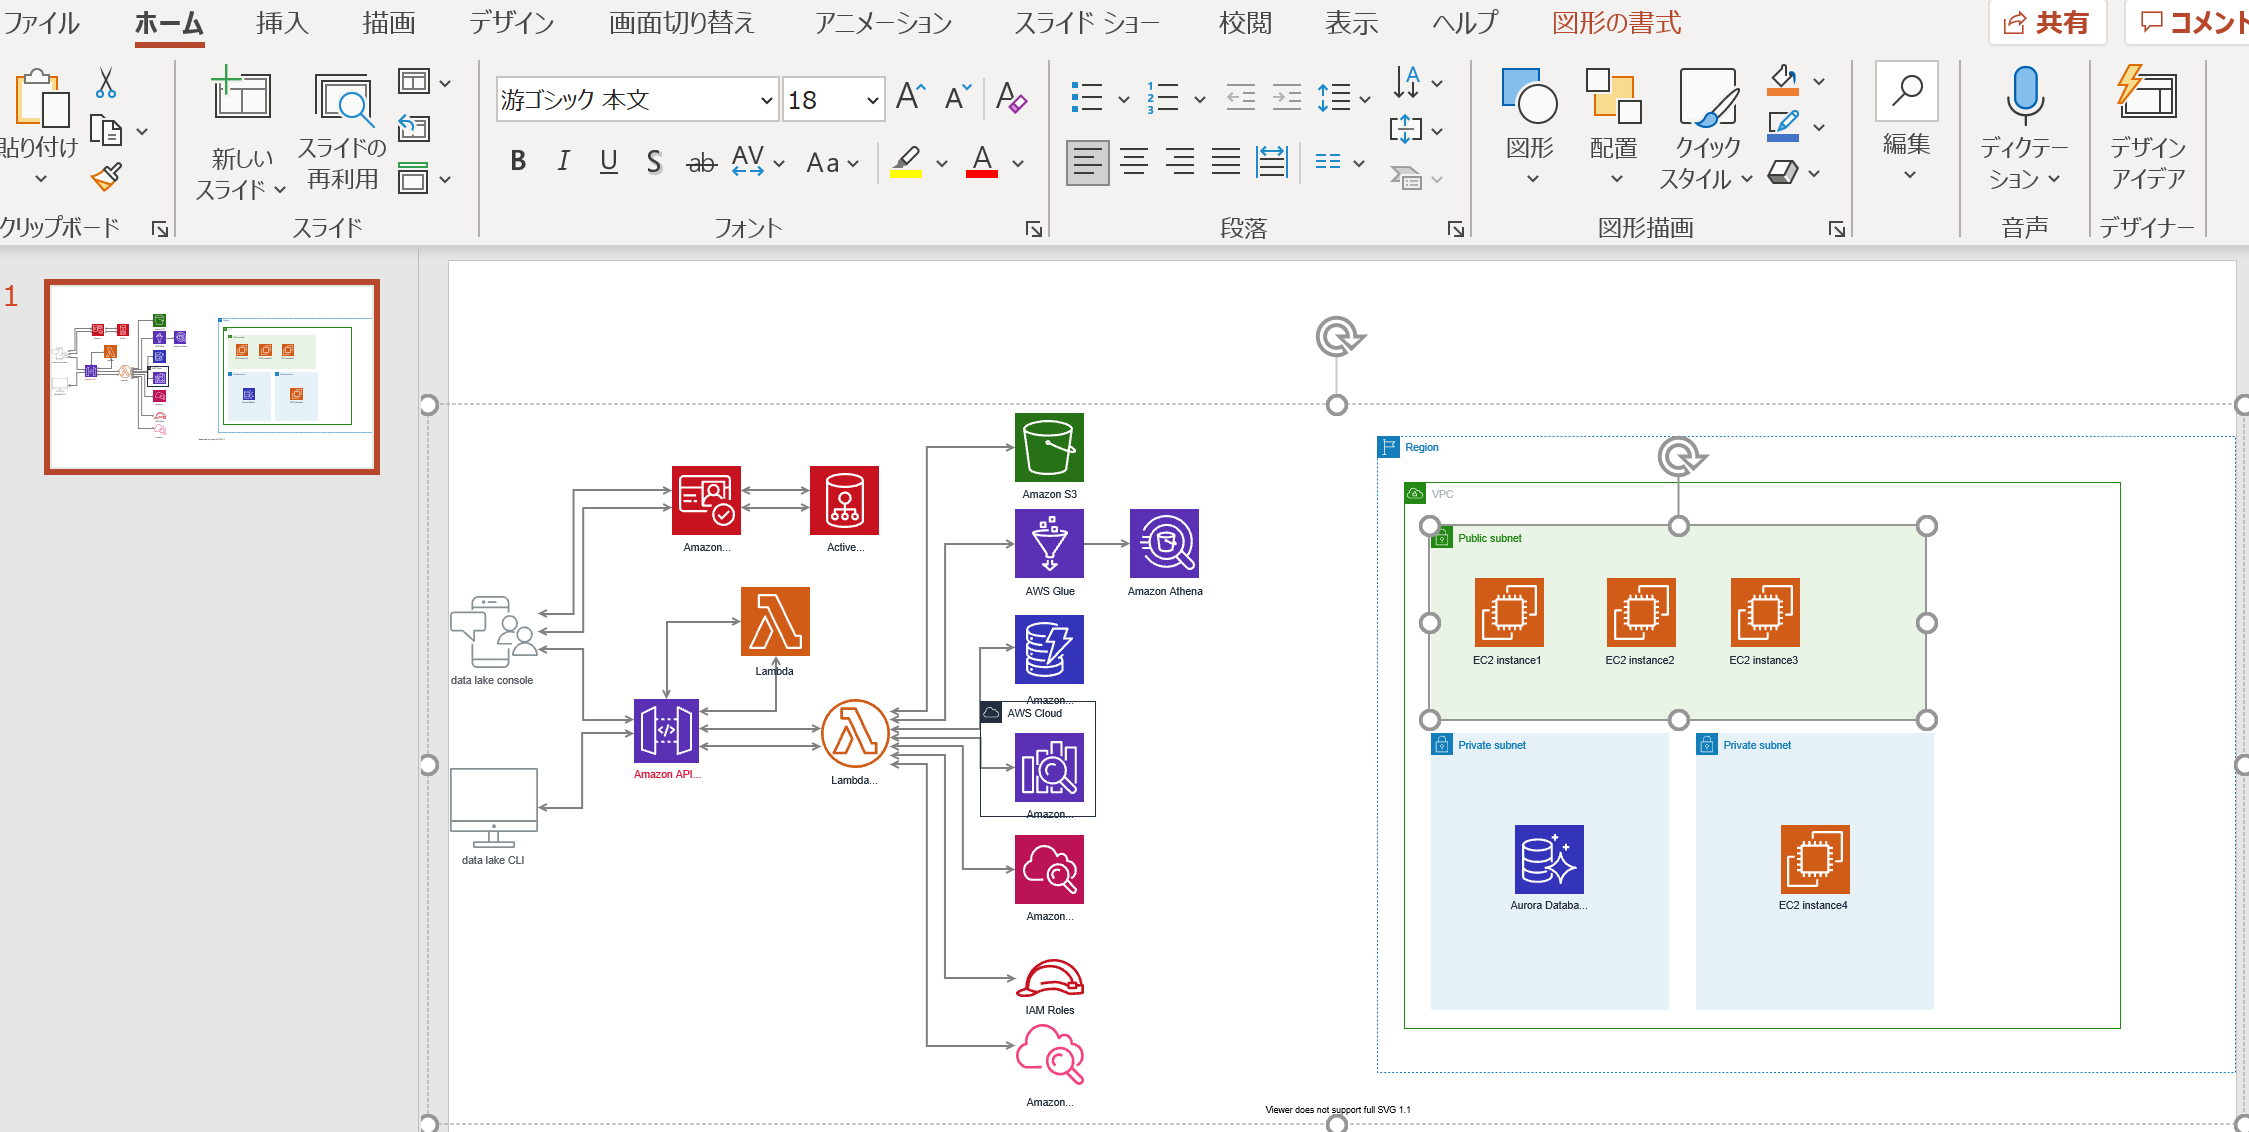Click the Cut scissors icon

pyautogui.click(x=105, y=84)
